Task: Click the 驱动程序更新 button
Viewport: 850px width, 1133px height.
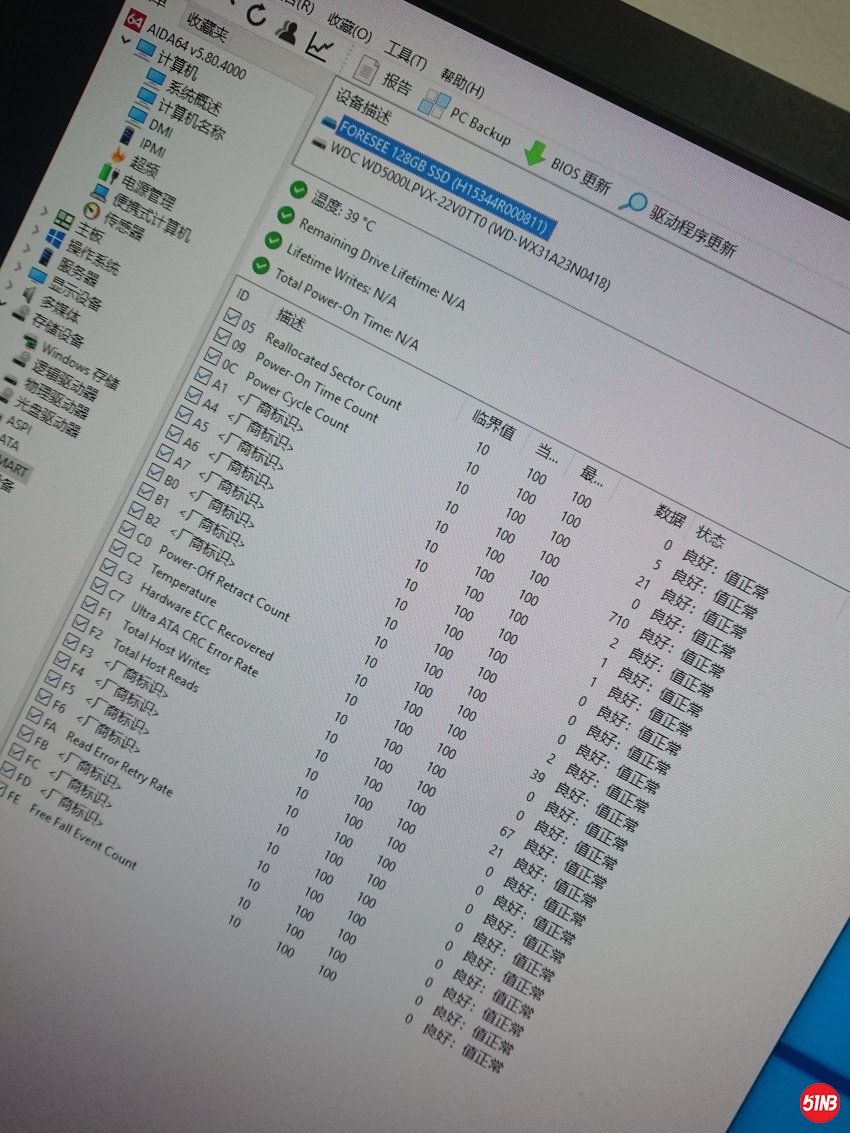Action: (x=678, y=224)
